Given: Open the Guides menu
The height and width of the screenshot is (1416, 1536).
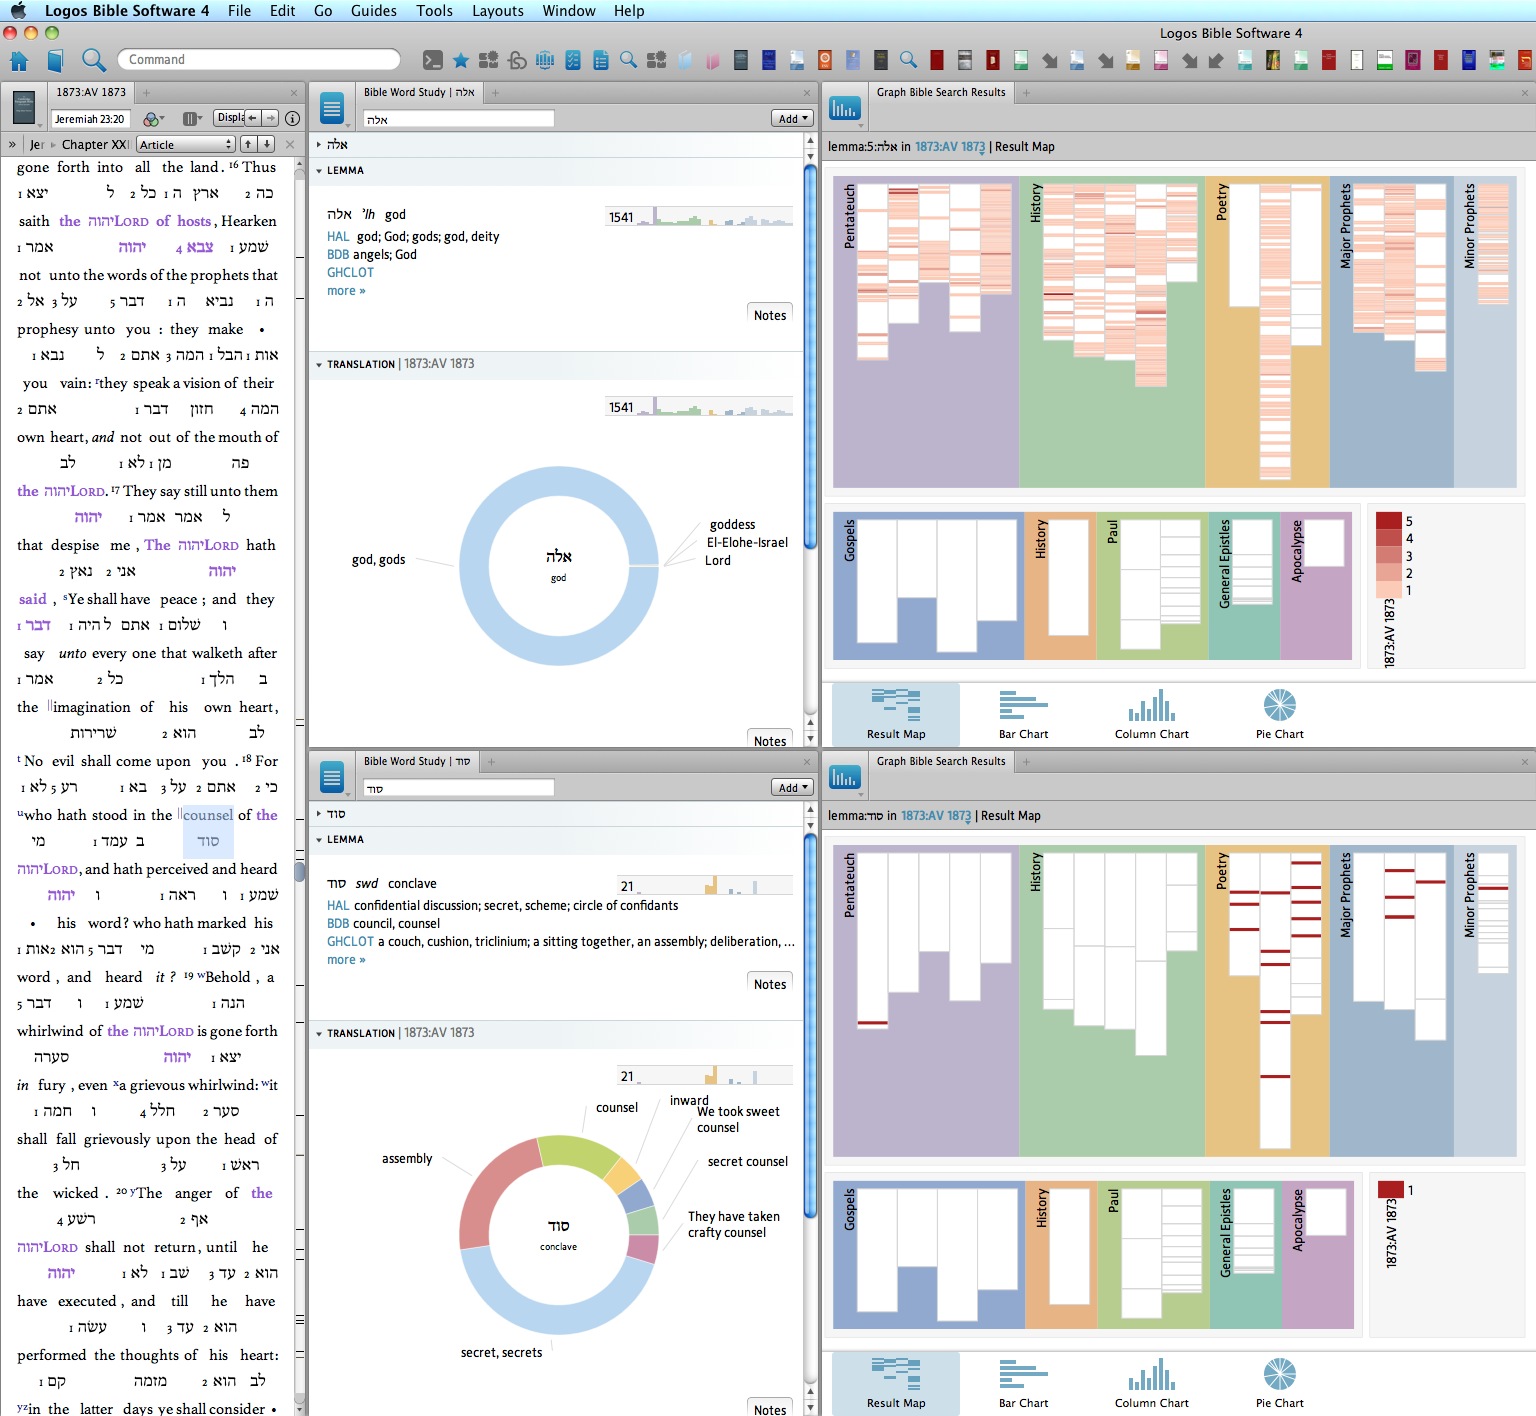Looking at the screenshot, I should pos(374,11).
